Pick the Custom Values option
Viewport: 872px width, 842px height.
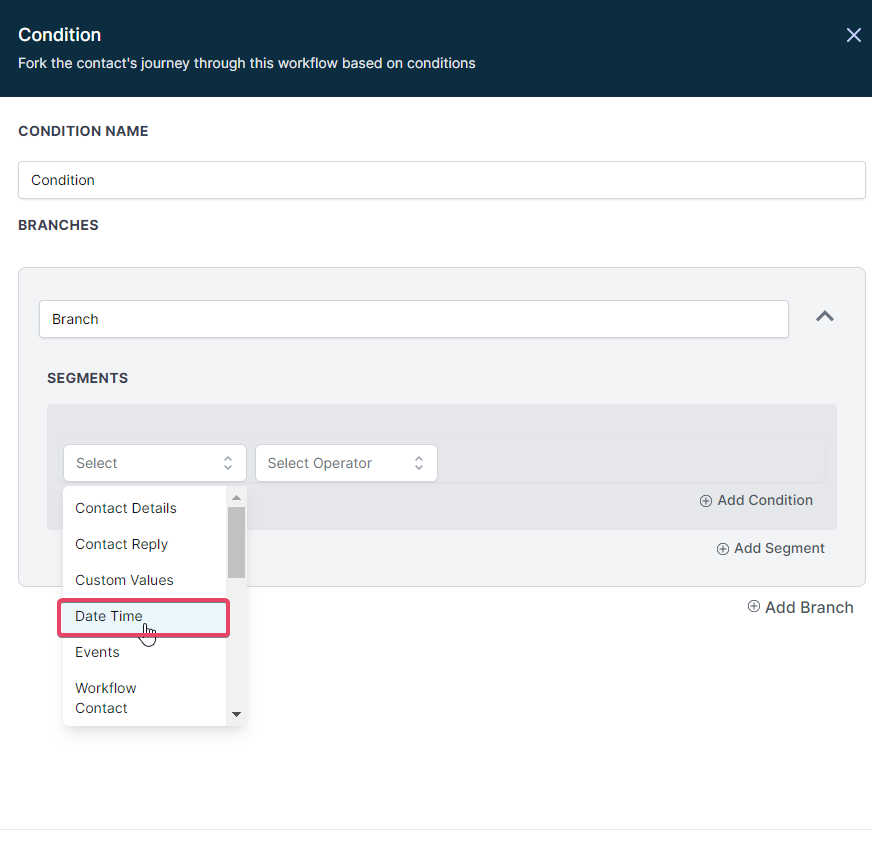[x=124, y=580]
